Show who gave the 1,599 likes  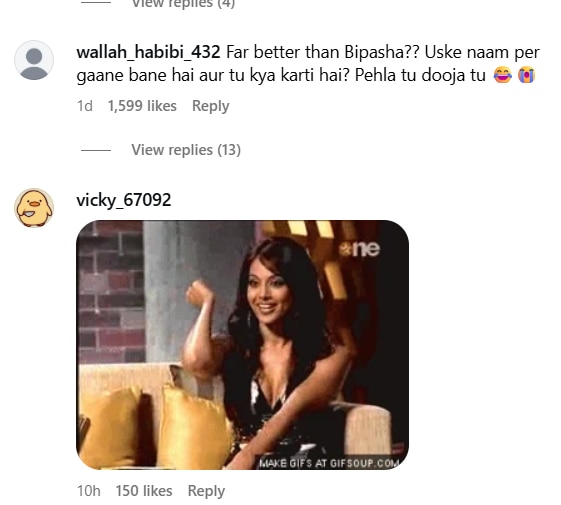[x=142, y=106]
